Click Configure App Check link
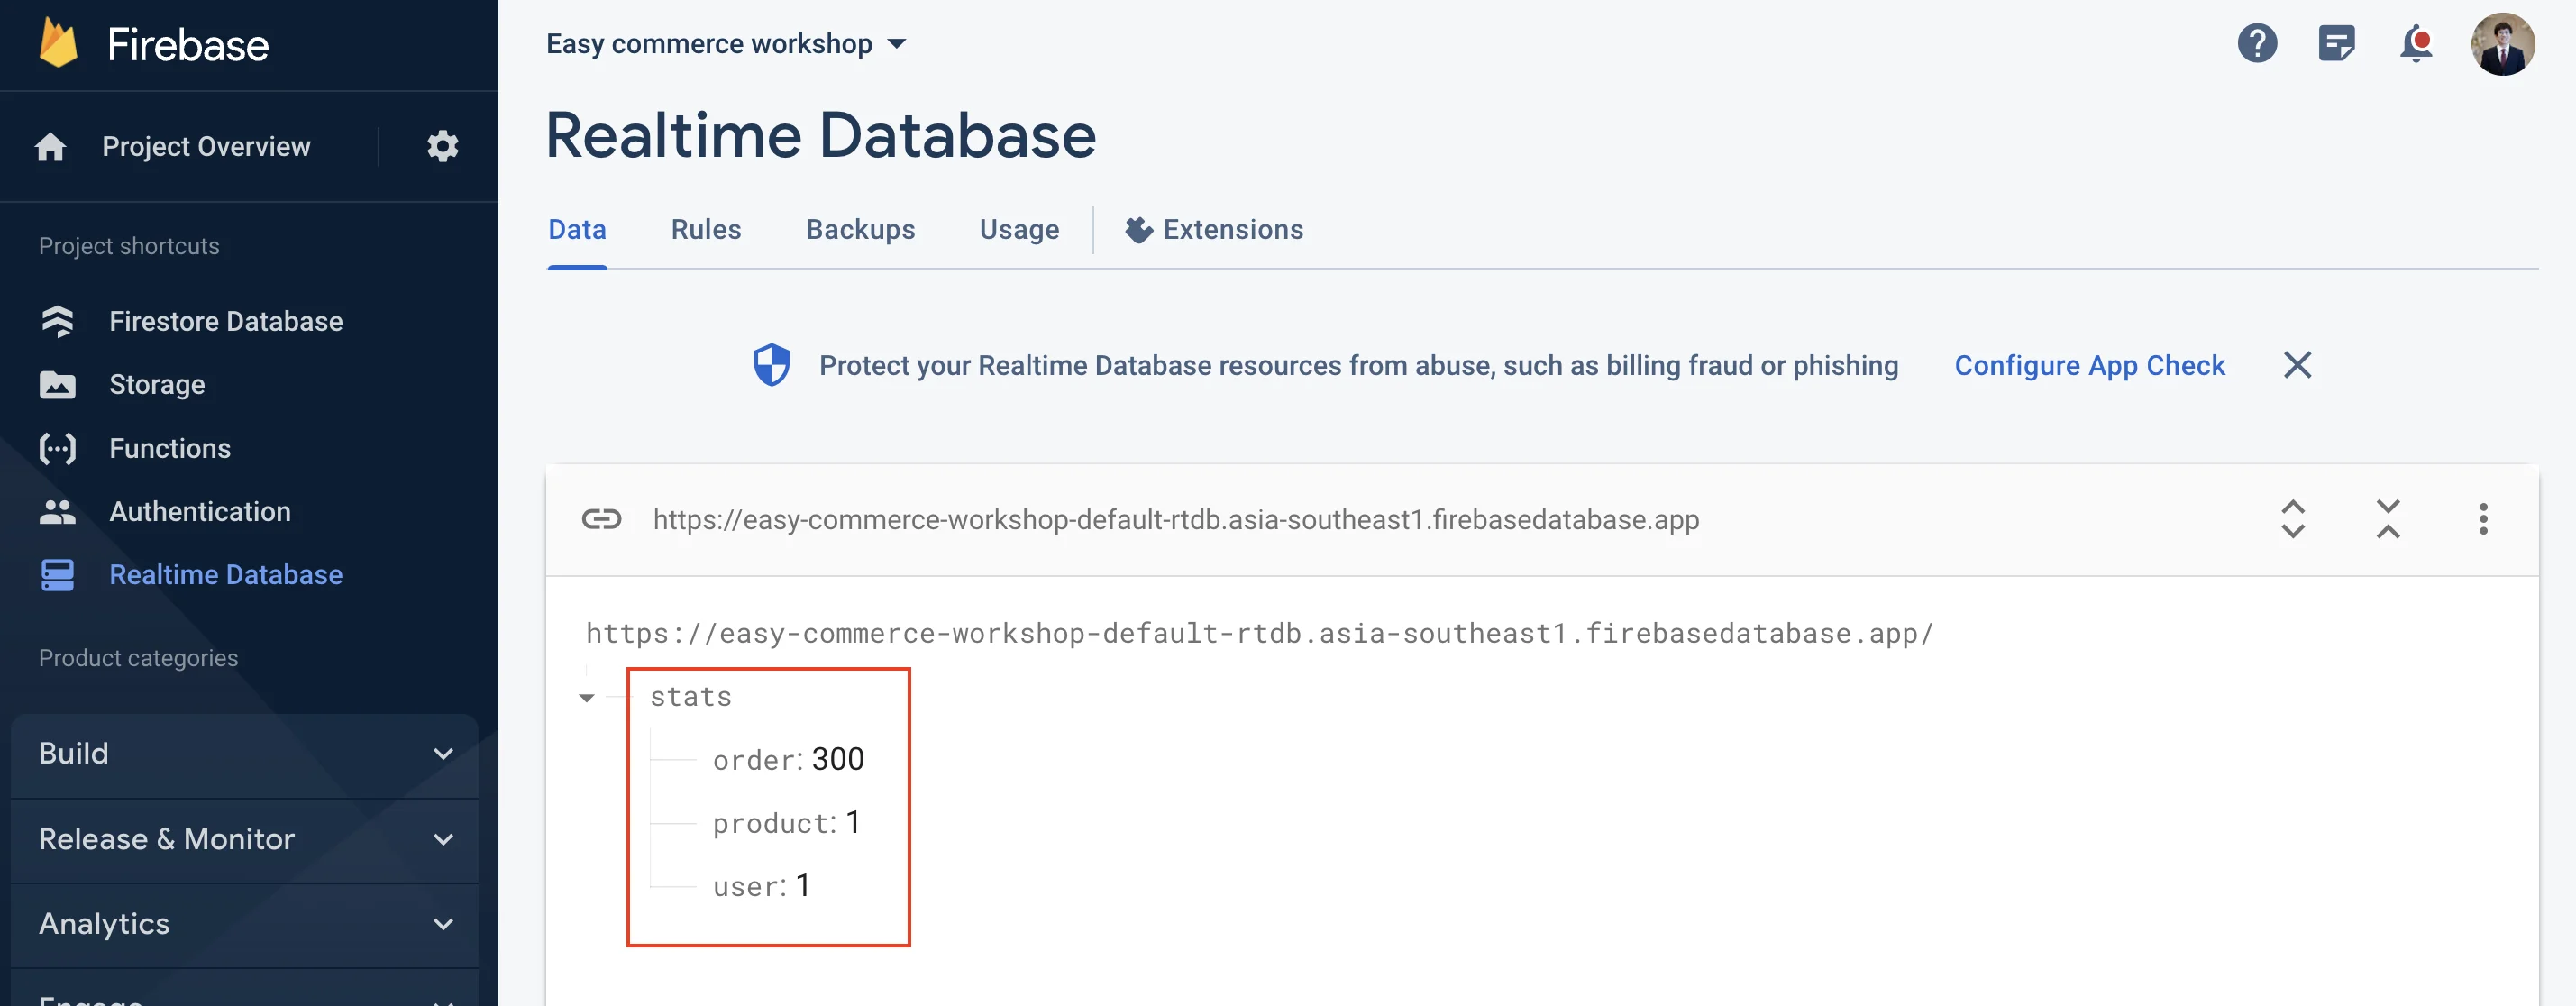2576x1006 pixels. pyautogui.click(x=2090, y=366)
